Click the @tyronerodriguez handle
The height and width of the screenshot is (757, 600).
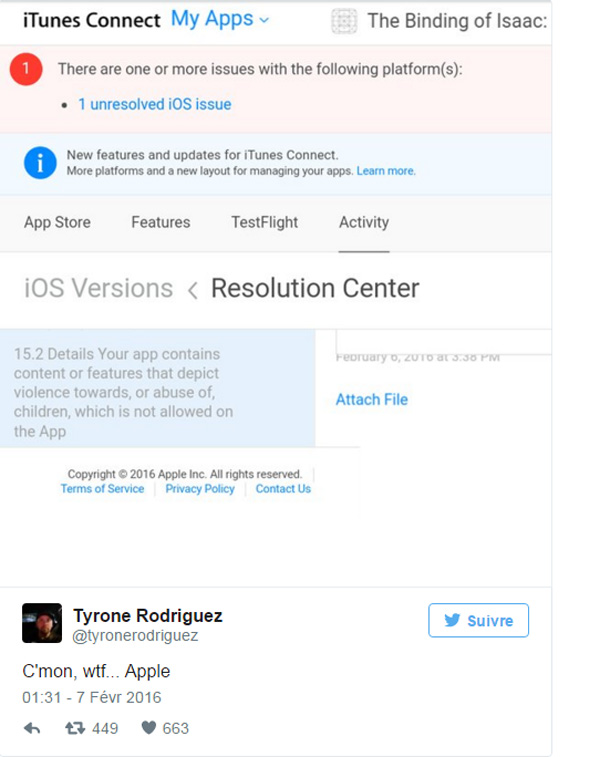pyautogui.click(x=135, y=635)
